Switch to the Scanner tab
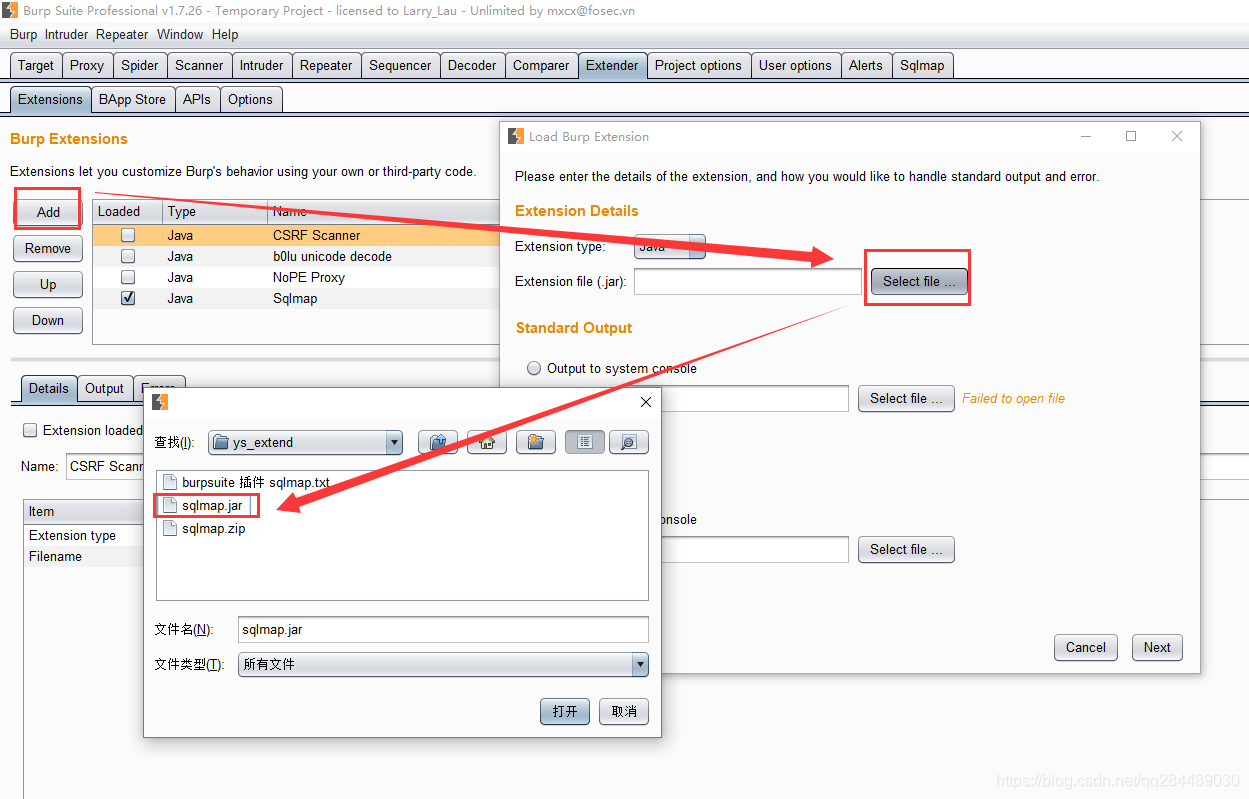This screenshot has height=799, width=1249. [200, 65]
